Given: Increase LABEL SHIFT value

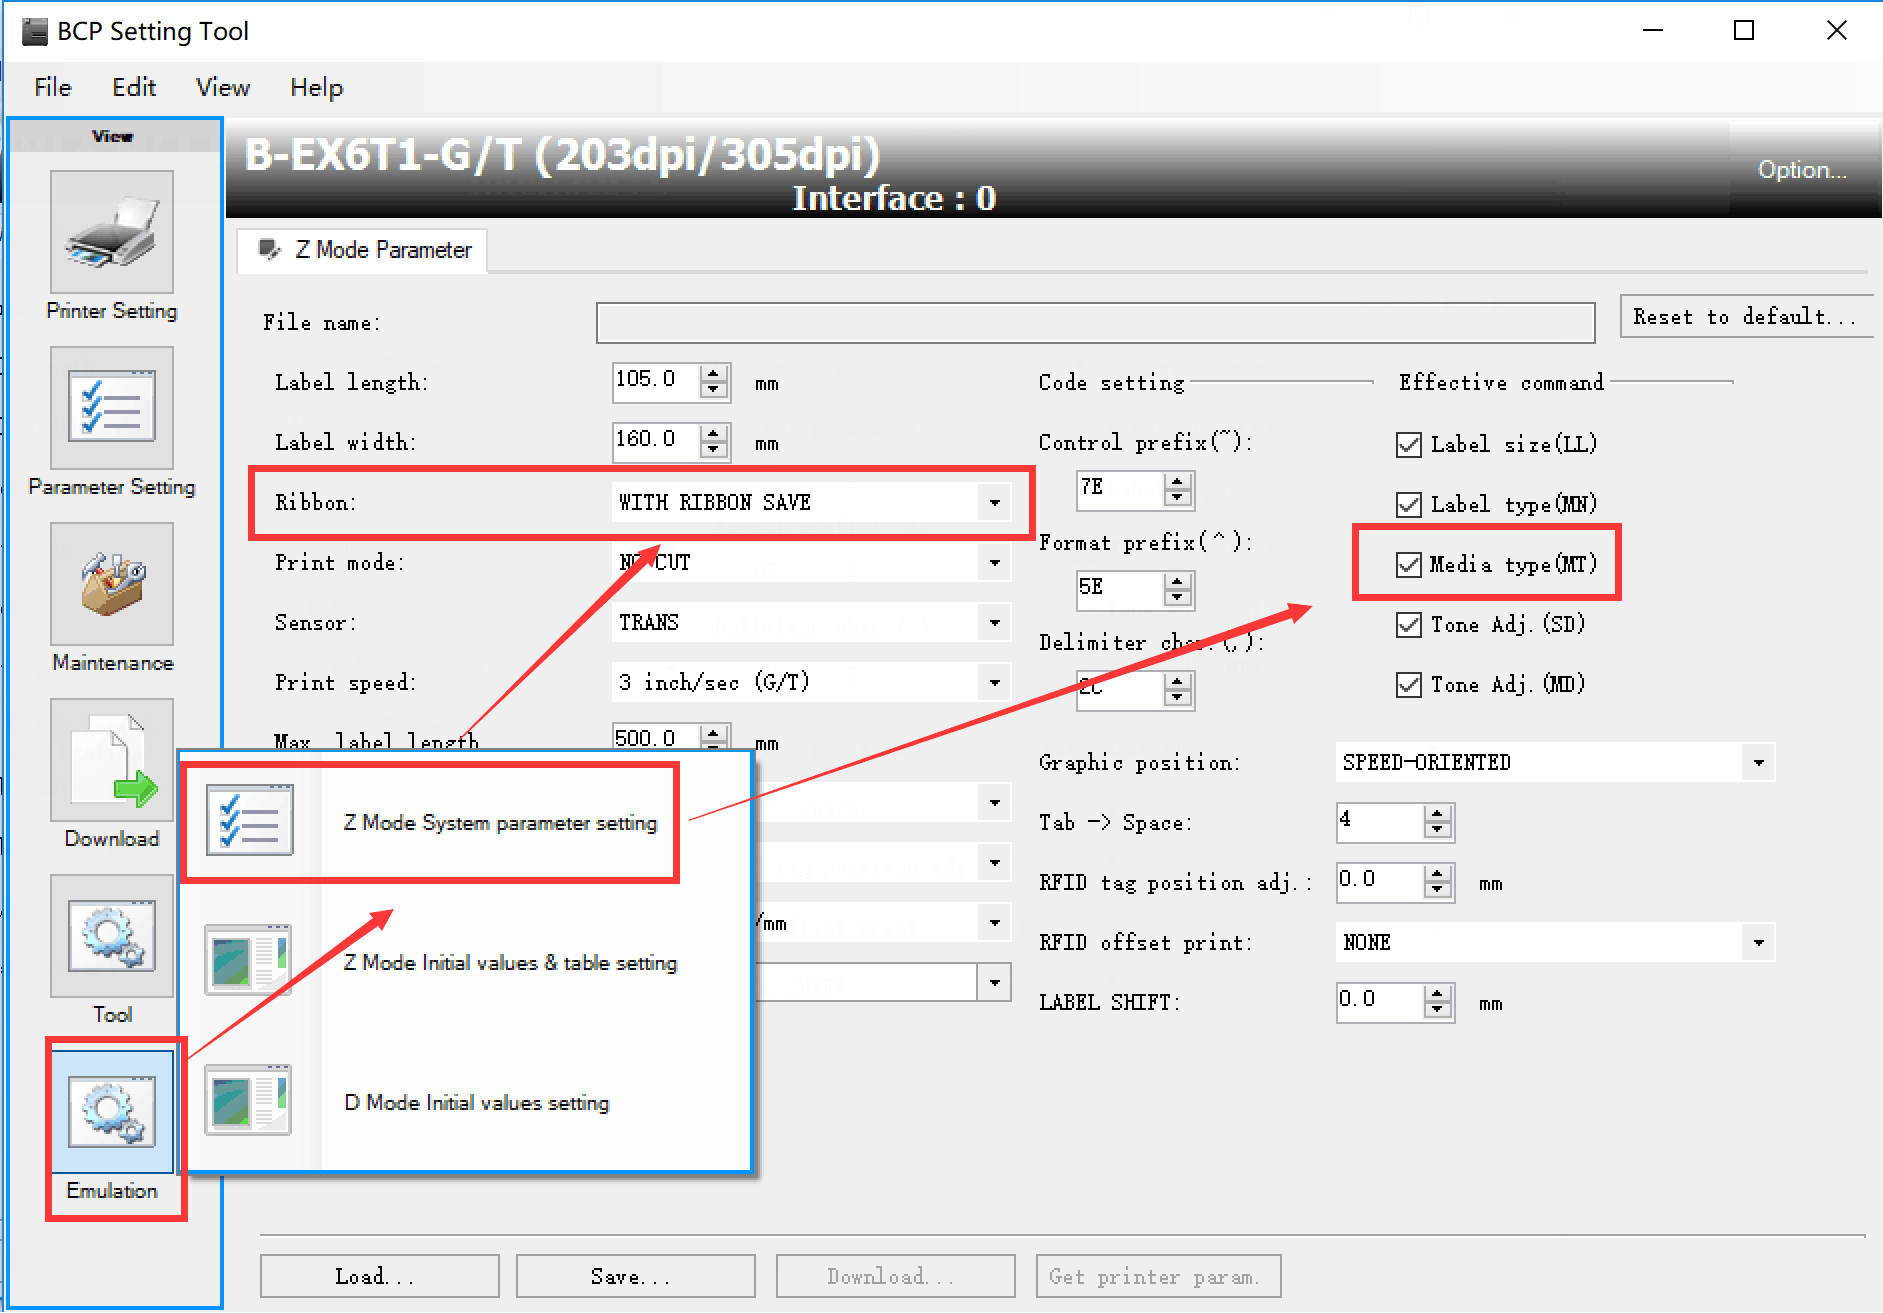Looking at the screenshot, I should coord(1438,993).
